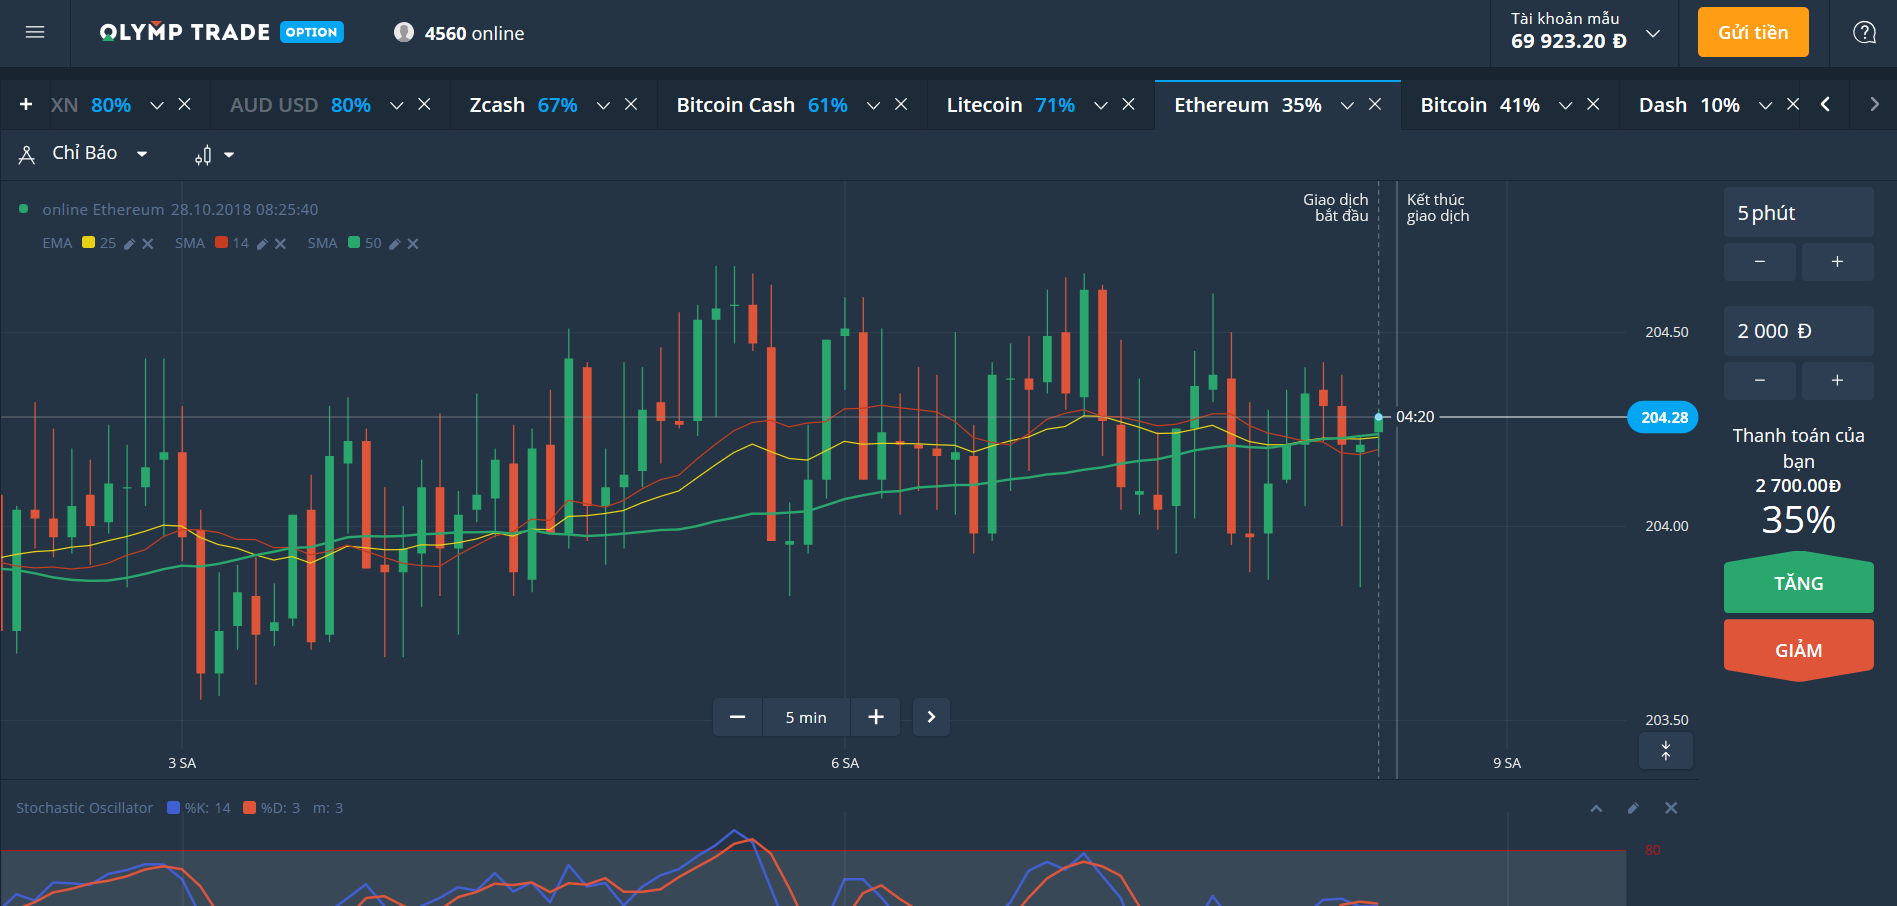Close the Dash tab
The image size is (1897, 906).
tap(1793, 105)
